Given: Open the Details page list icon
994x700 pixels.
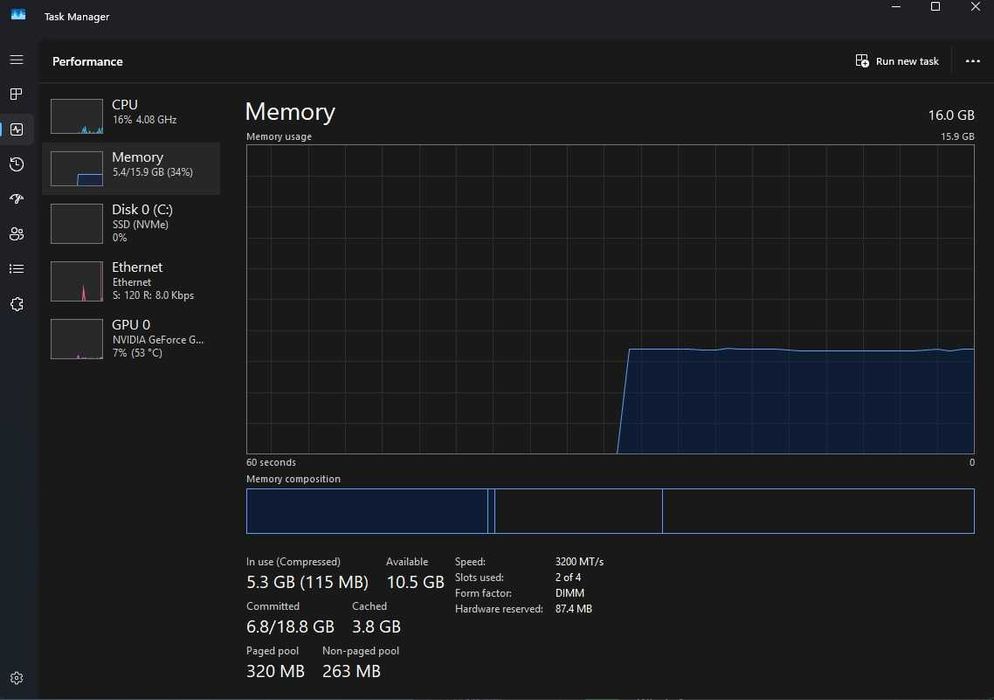Looking at the screenshot, I should click(16, 269).
